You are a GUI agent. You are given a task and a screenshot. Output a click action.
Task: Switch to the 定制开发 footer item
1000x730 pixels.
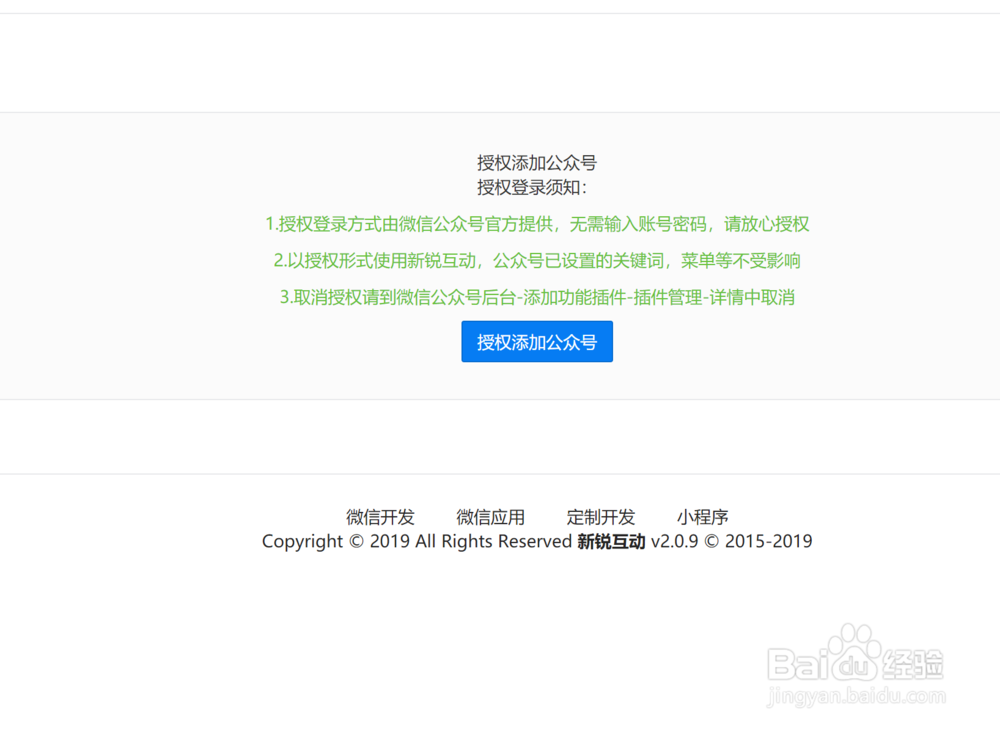pos(599,517)
